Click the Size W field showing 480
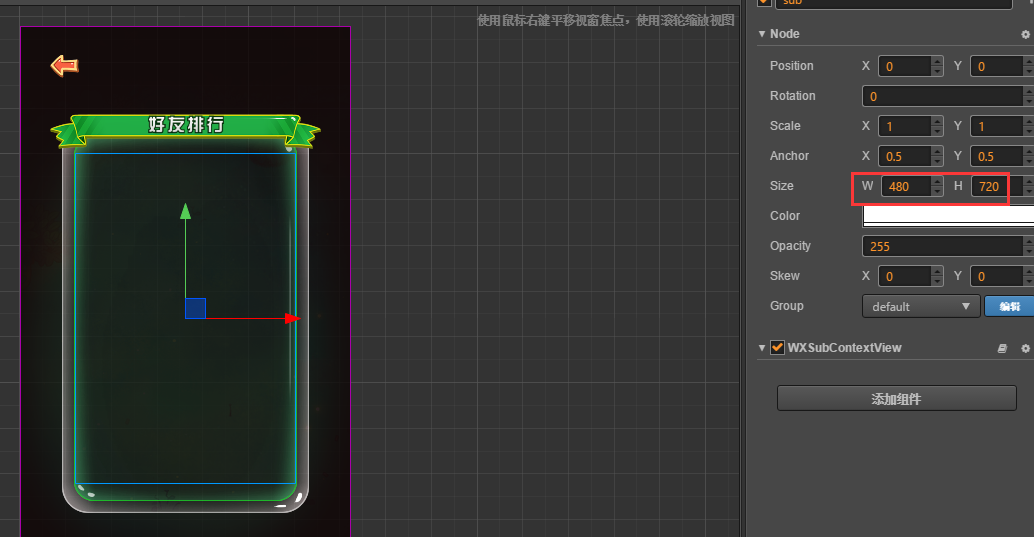Image resolution: width=1034 pixels, height=537 pixels. 906,187
